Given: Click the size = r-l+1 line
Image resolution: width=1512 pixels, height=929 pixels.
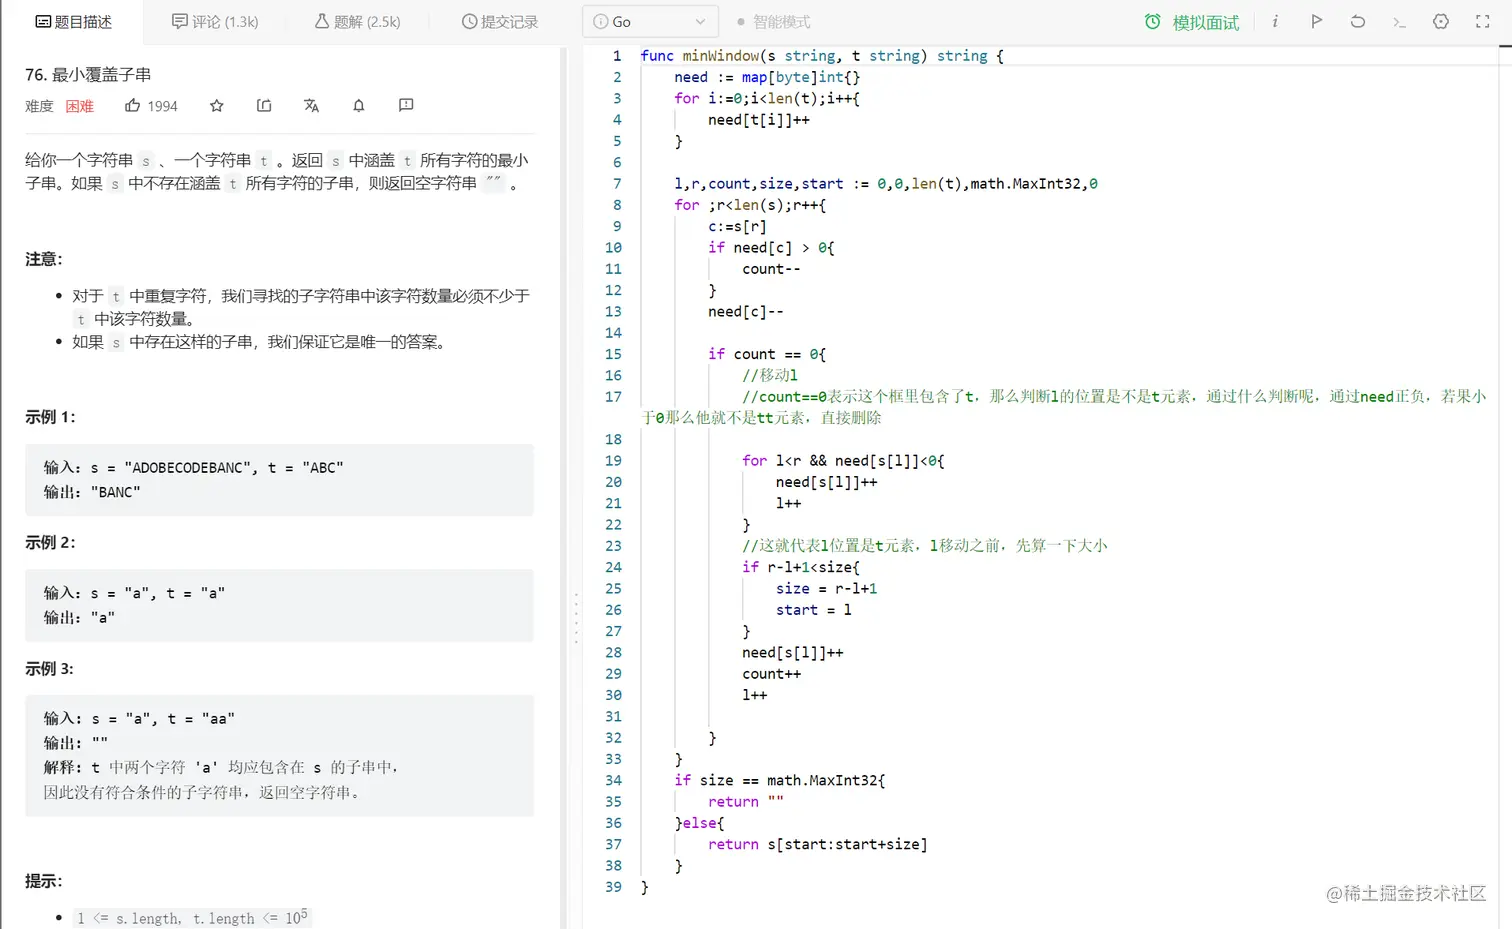Looking at the screenshot, I should (827, 589).
